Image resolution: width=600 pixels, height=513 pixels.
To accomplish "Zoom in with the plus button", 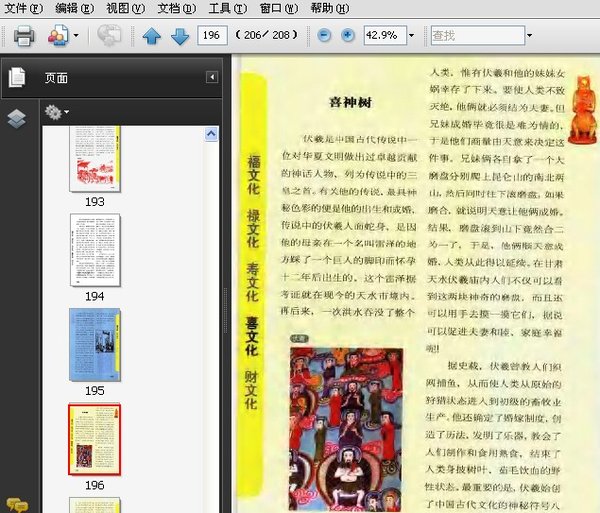I will click(347, 36).
